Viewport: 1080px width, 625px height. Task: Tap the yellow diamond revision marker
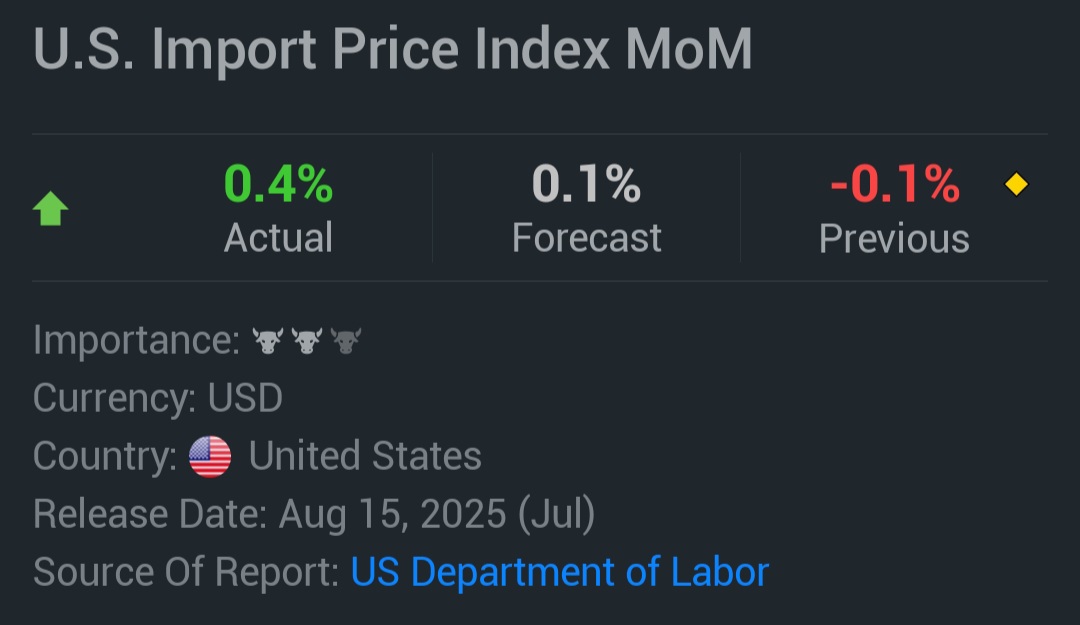[x=1016, y=185]
